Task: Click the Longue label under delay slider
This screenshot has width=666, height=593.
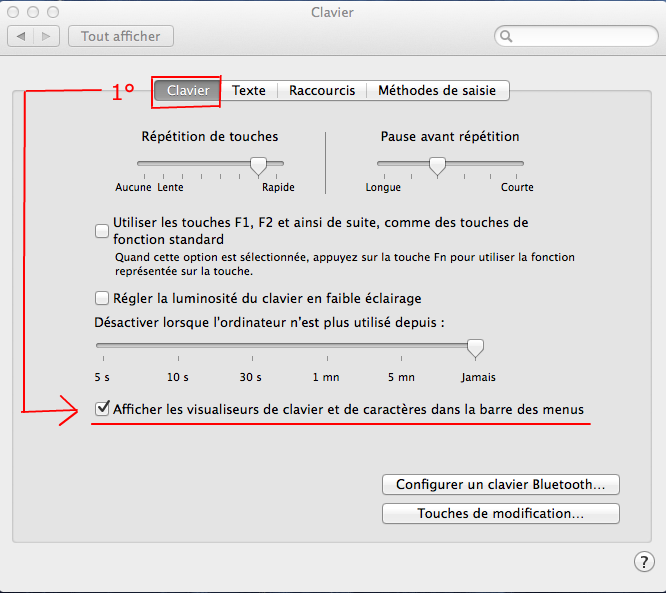Action: (383, 187)
